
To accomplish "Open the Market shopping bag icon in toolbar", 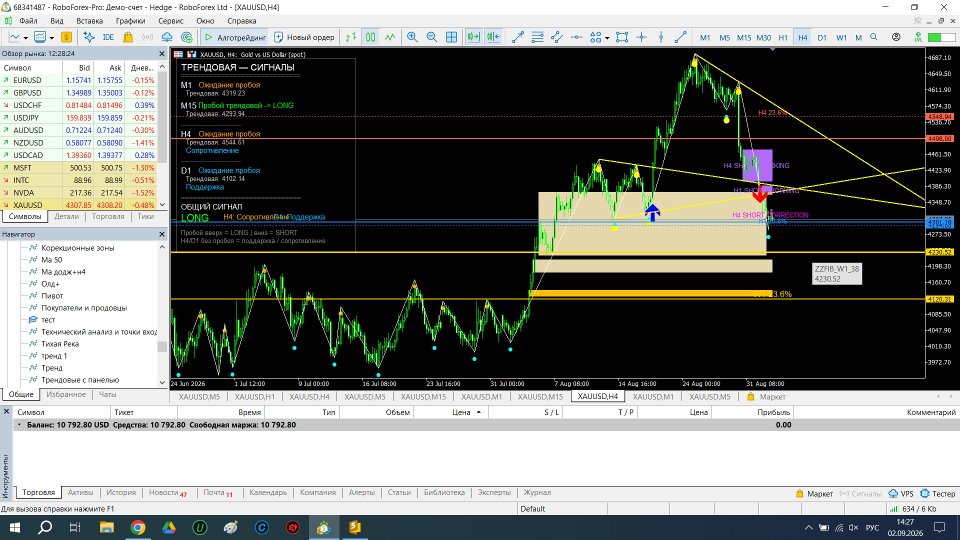I will 128,37.
